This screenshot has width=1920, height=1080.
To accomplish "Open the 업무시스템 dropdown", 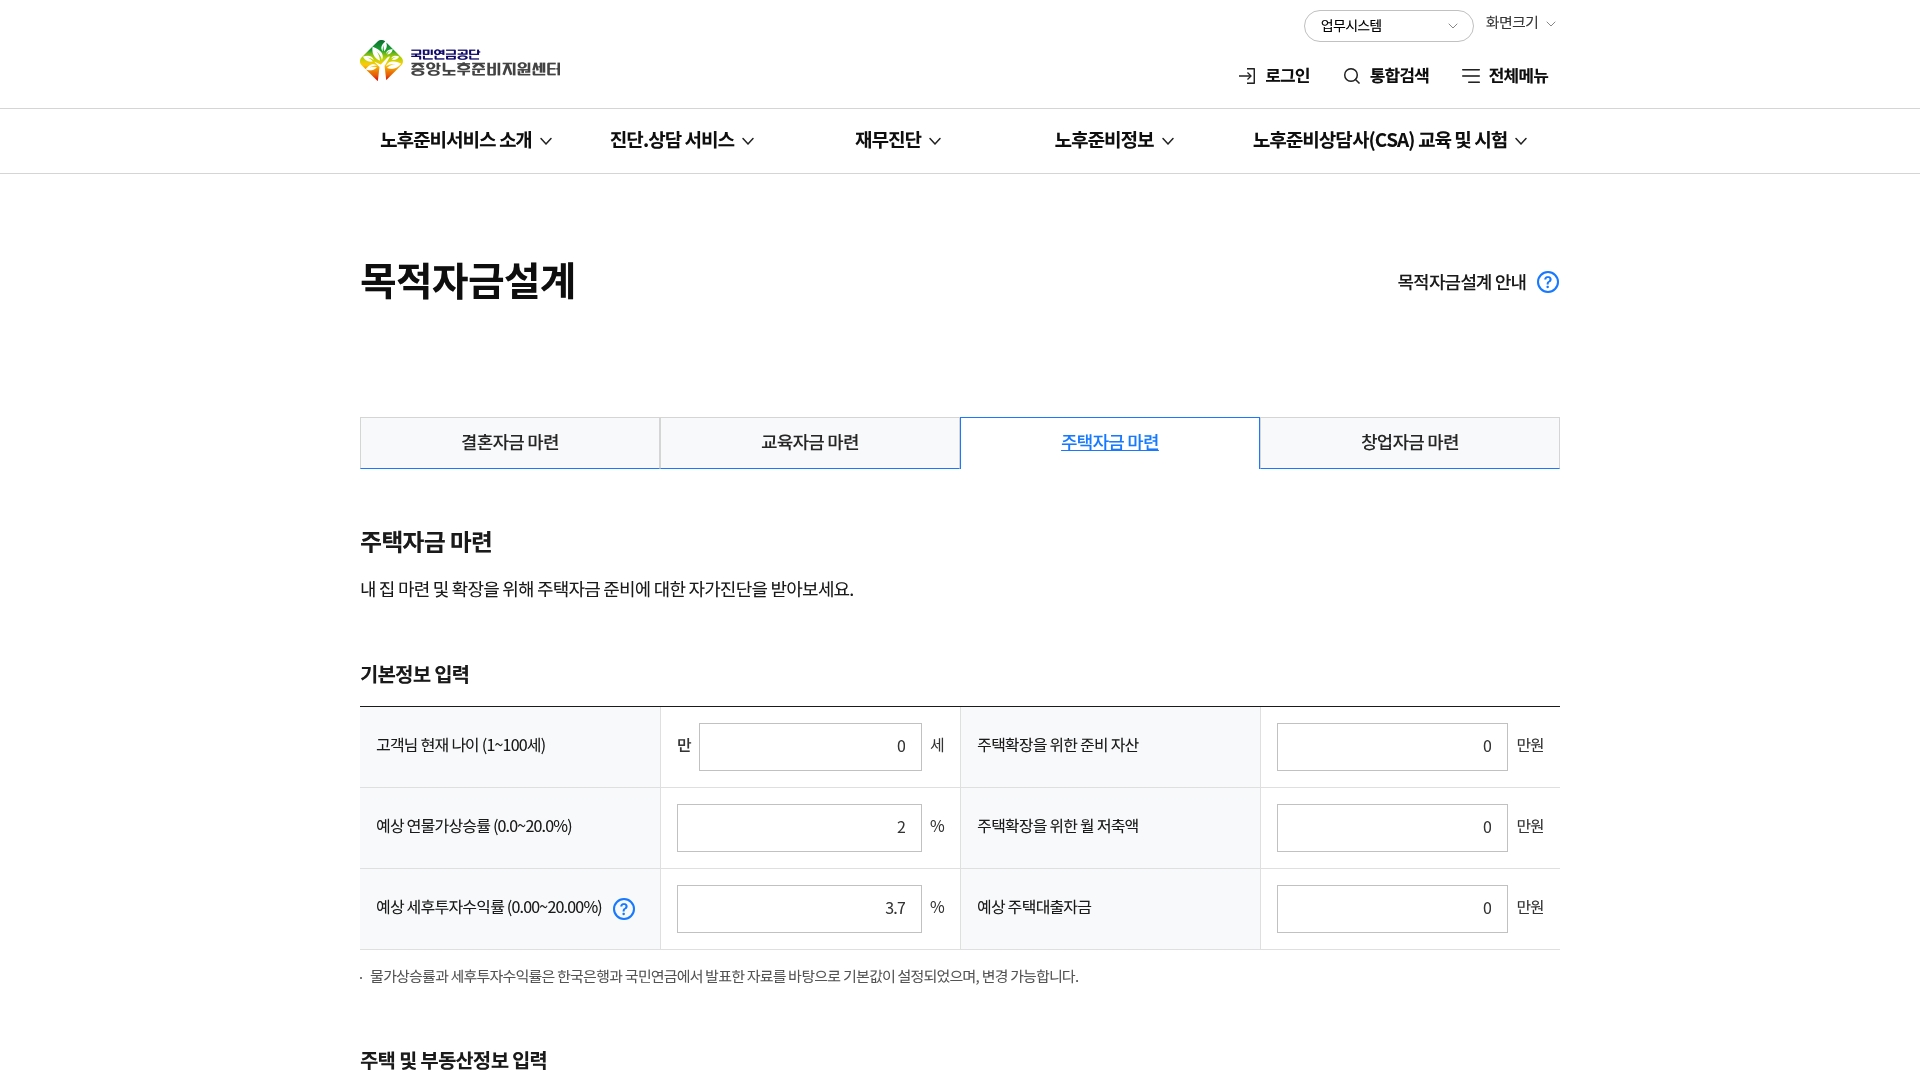I will click(x=1388, y=26).
